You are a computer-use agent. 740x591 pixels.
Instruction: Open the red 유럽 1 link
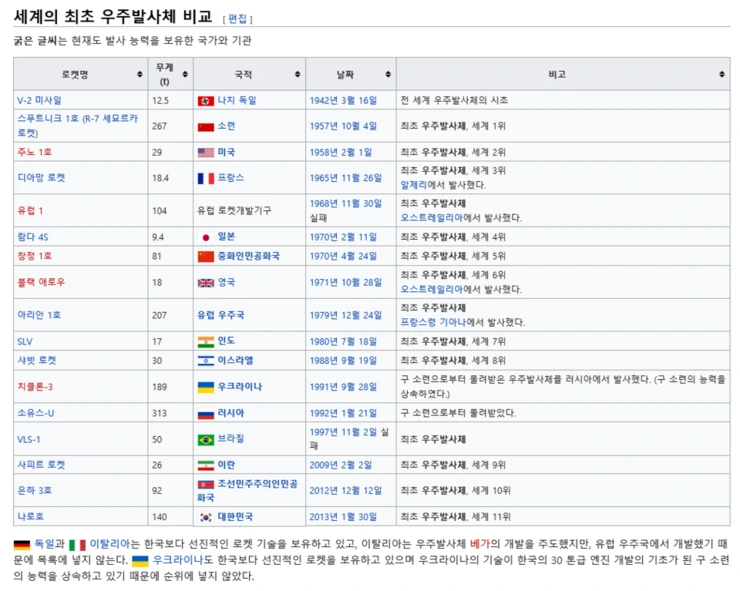30,211
